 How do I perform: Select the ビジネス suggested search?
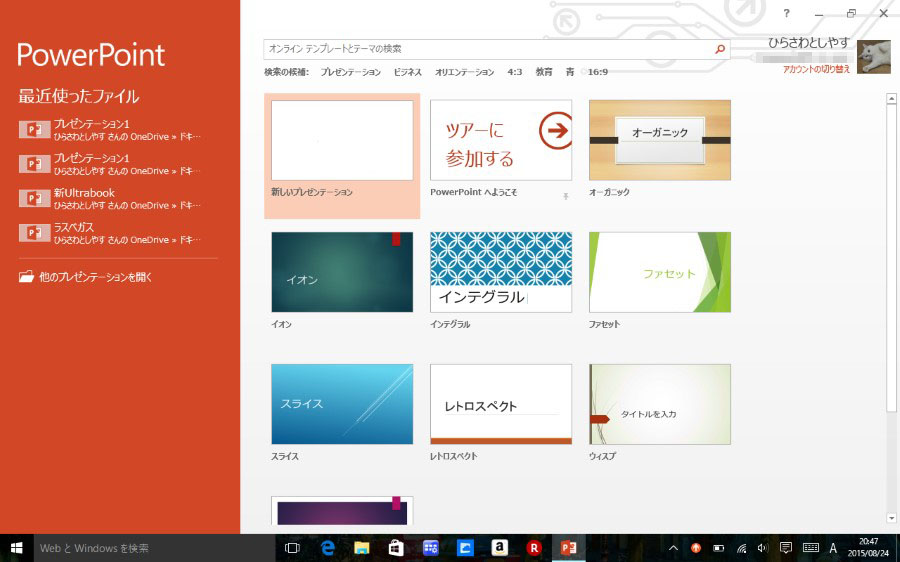point(407,72)
